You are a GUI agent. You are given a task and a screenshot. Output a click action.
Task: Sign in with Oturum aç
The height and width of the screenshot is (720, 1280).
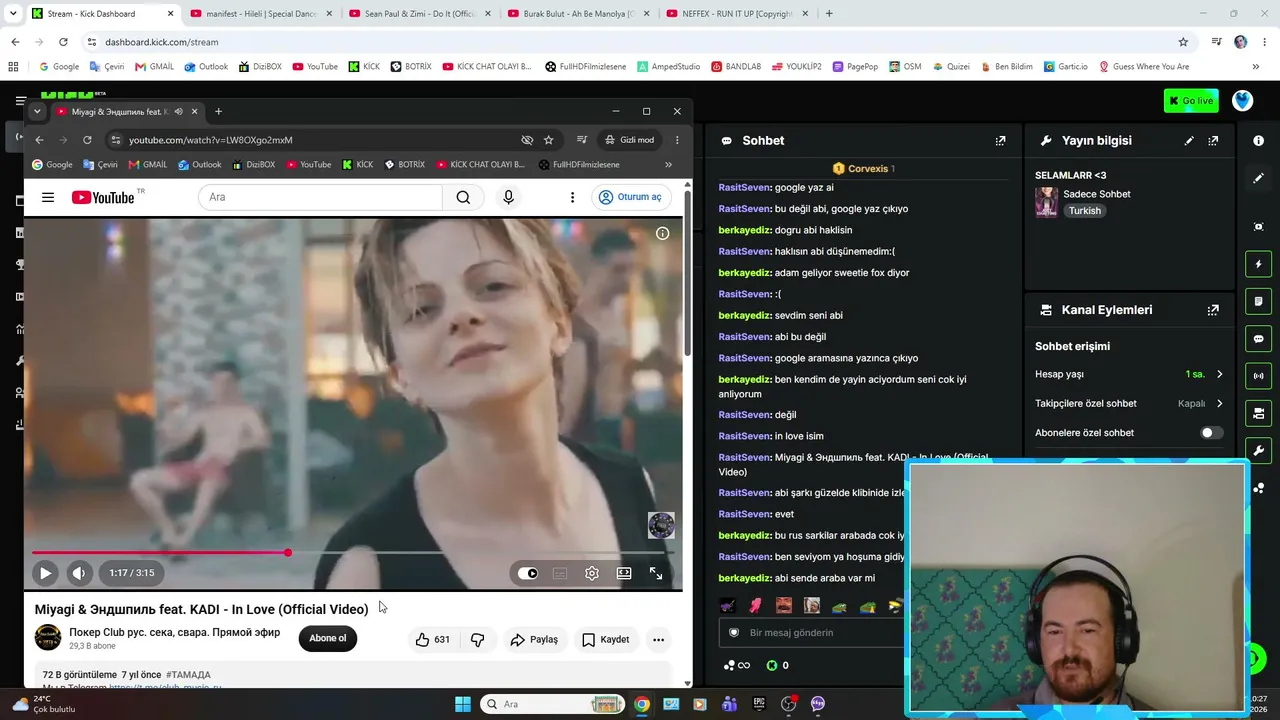tap(631, 197)
